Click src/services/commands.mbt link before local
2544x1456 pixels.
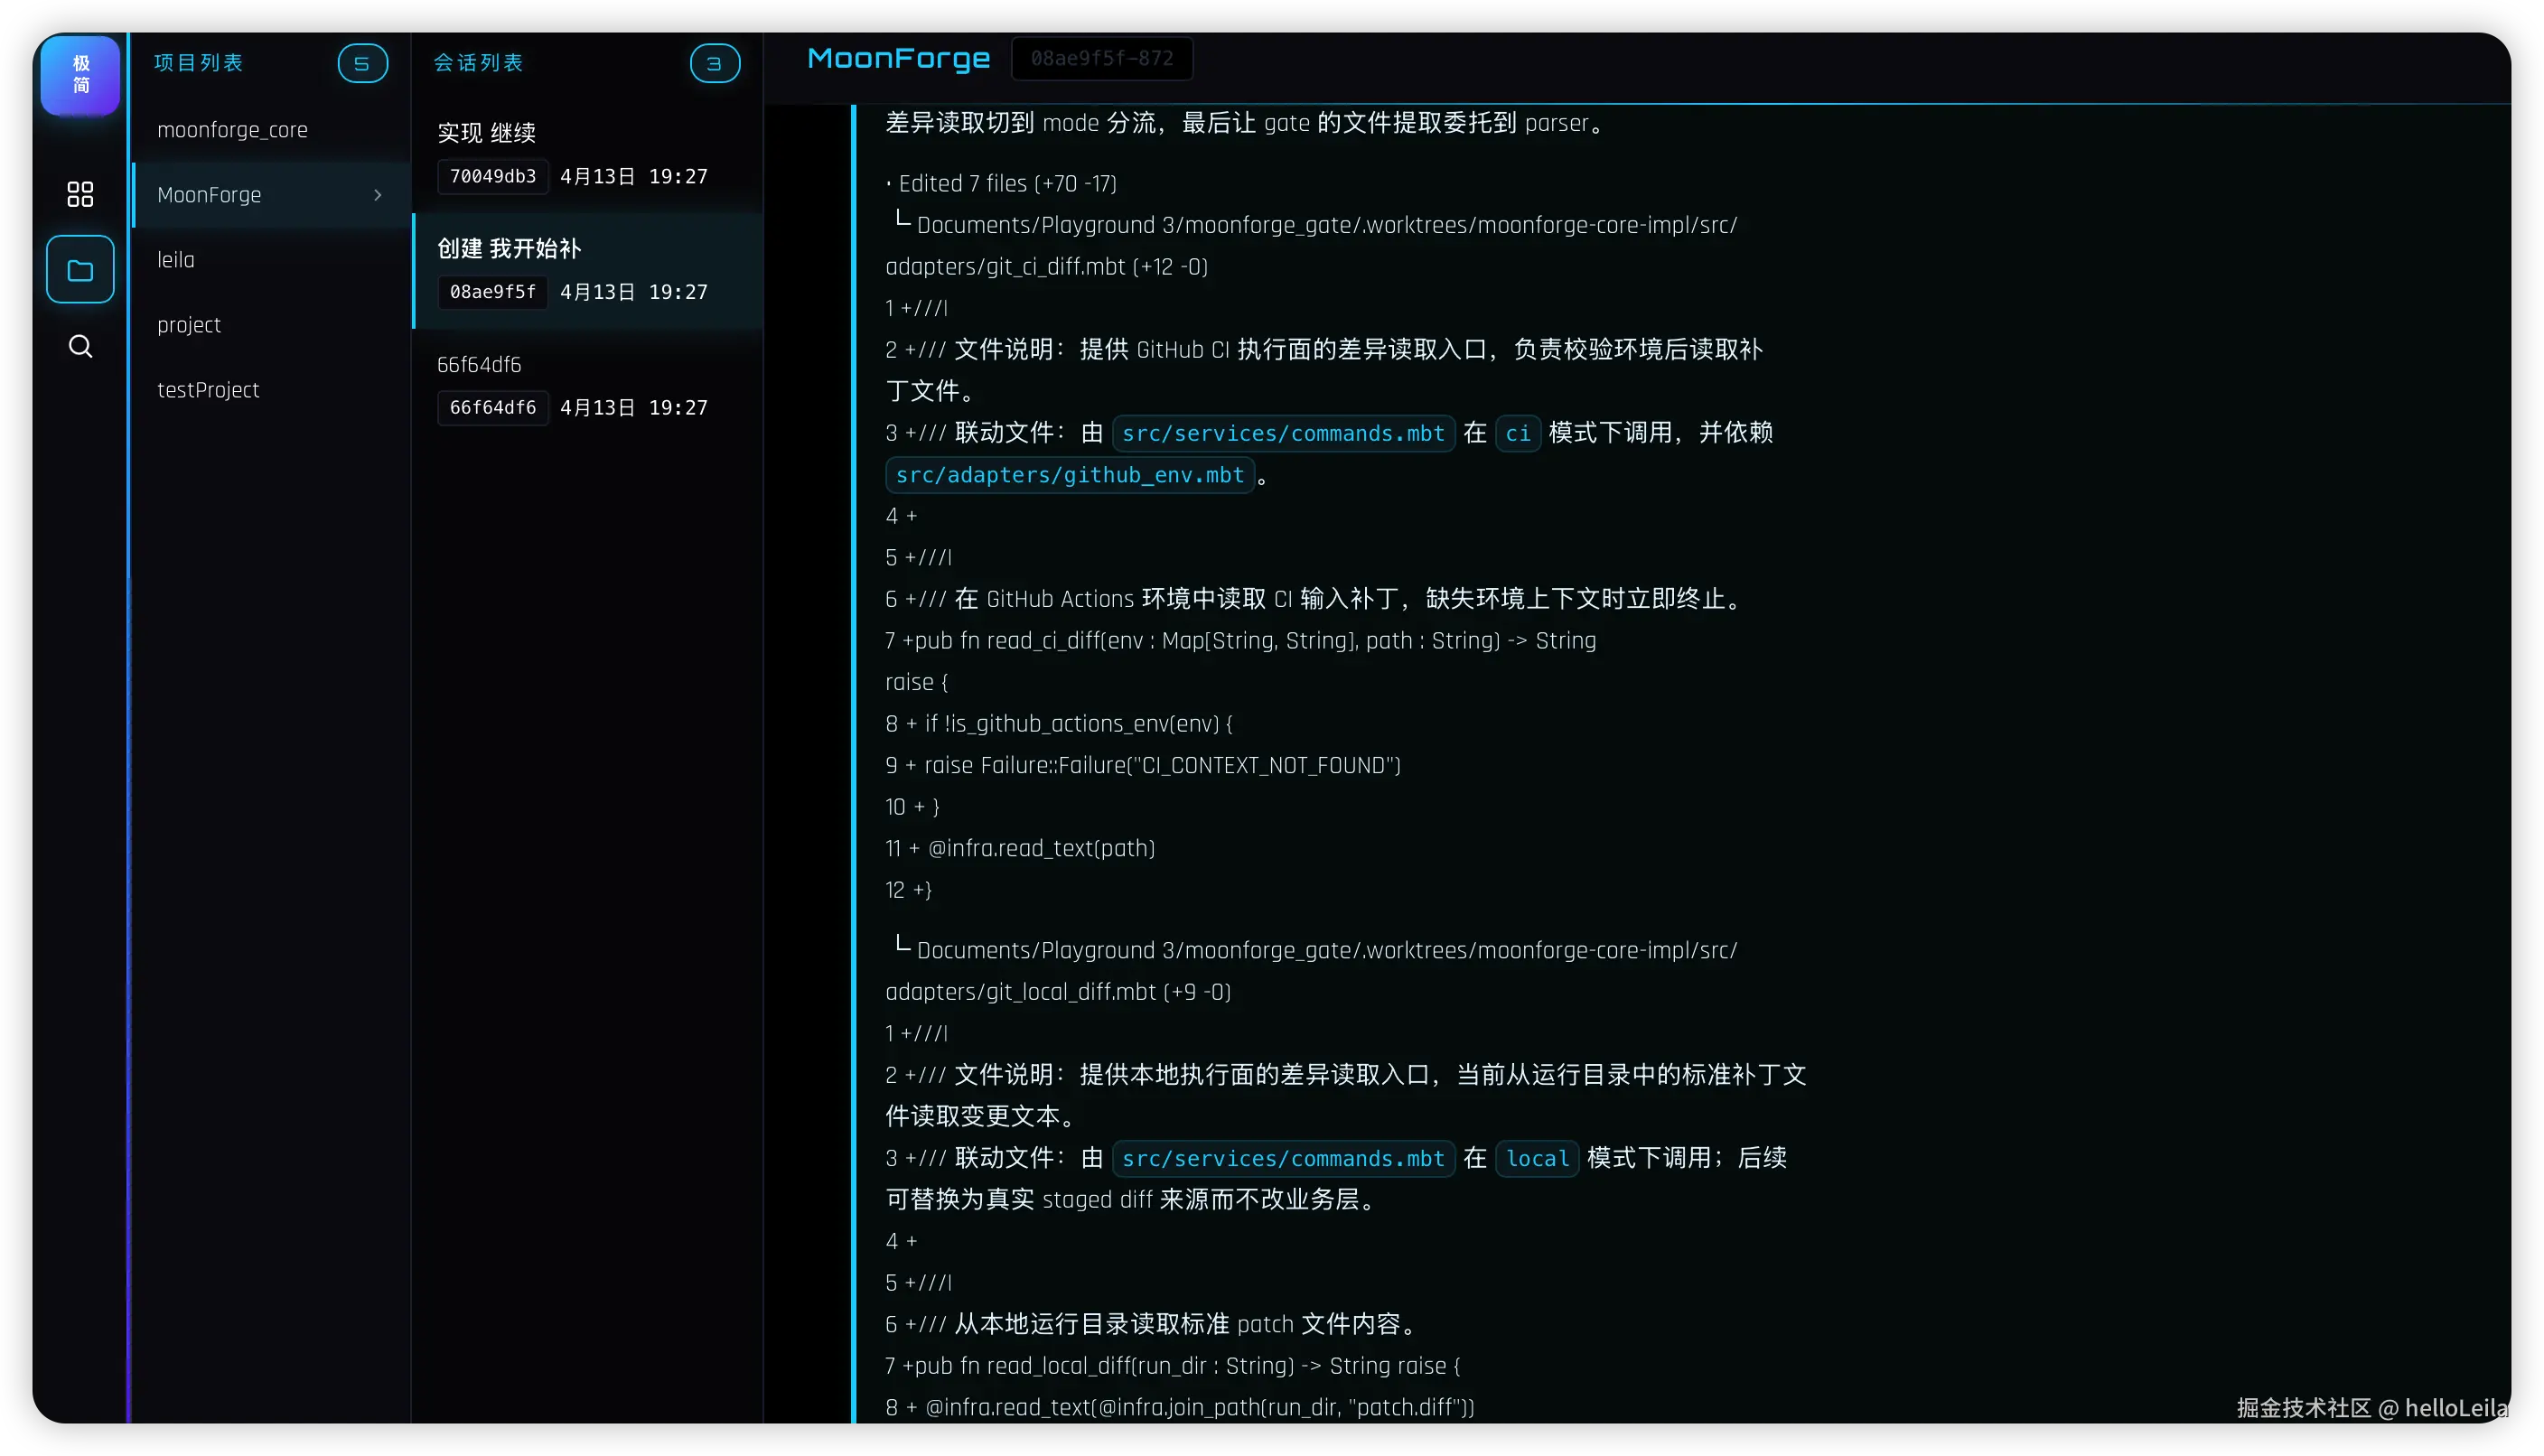tap(1283, 1158)
